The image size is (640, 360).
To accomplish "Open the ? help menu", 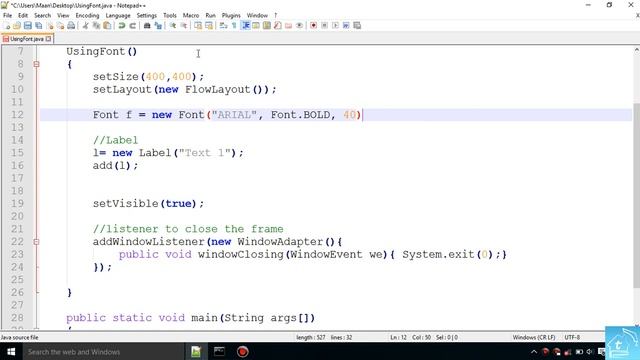I will click(x=276, y=16).
